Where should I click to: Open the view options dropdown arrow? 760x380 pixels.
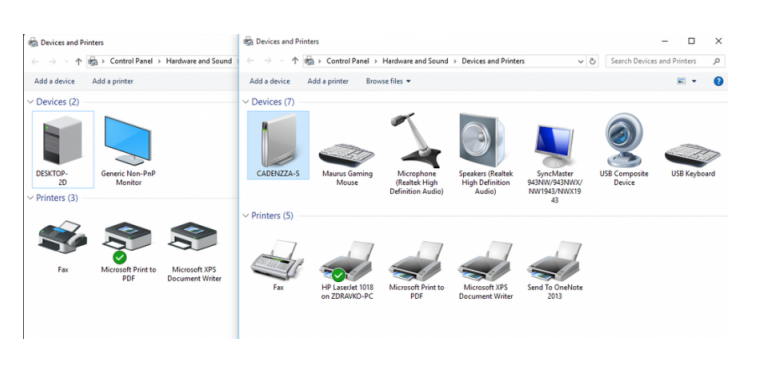[x=694, y=81]
